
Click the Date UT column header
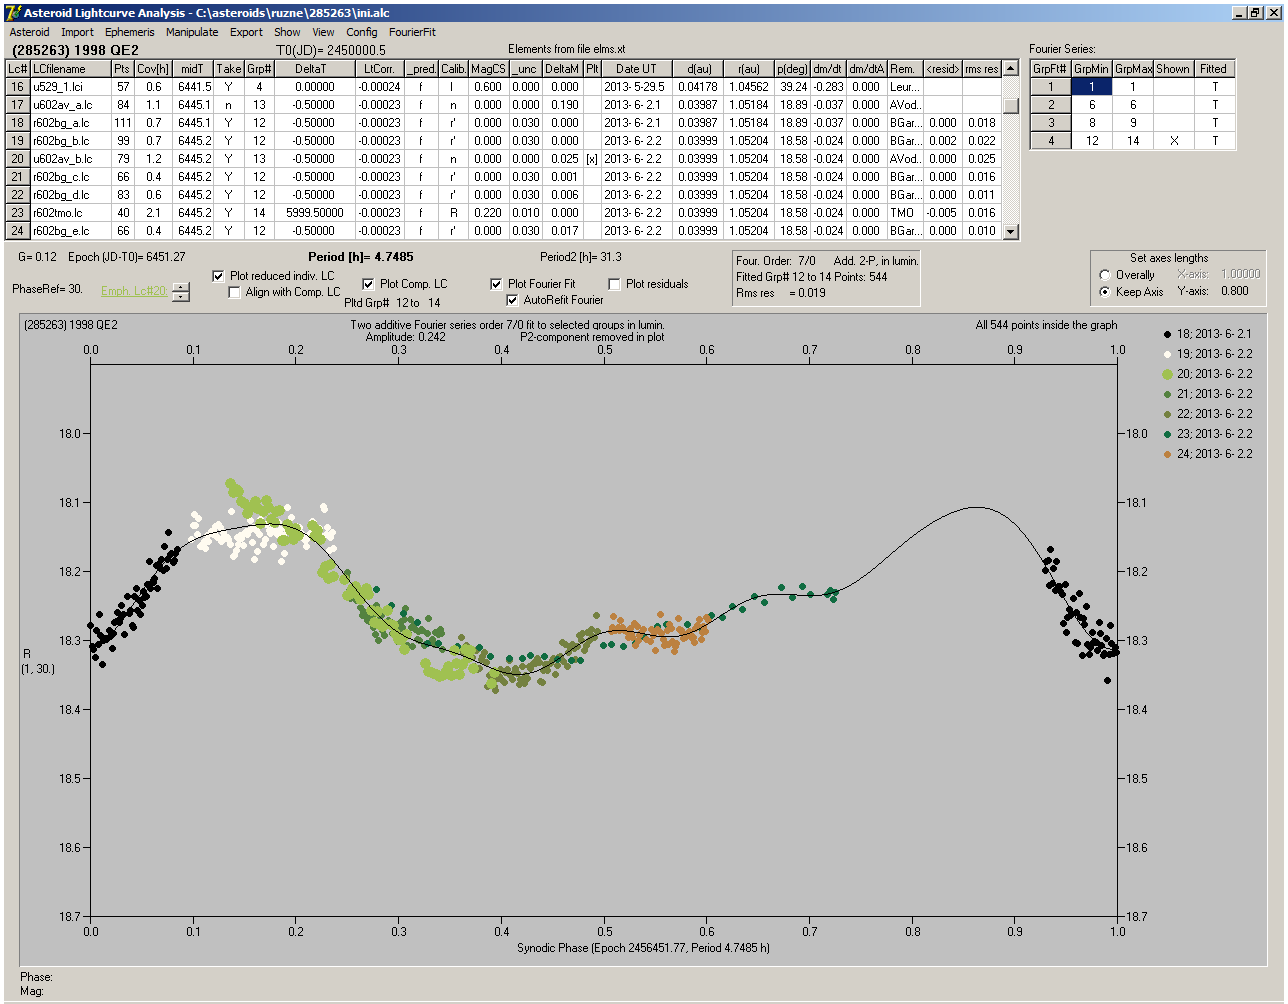click(x=636, y=69)
